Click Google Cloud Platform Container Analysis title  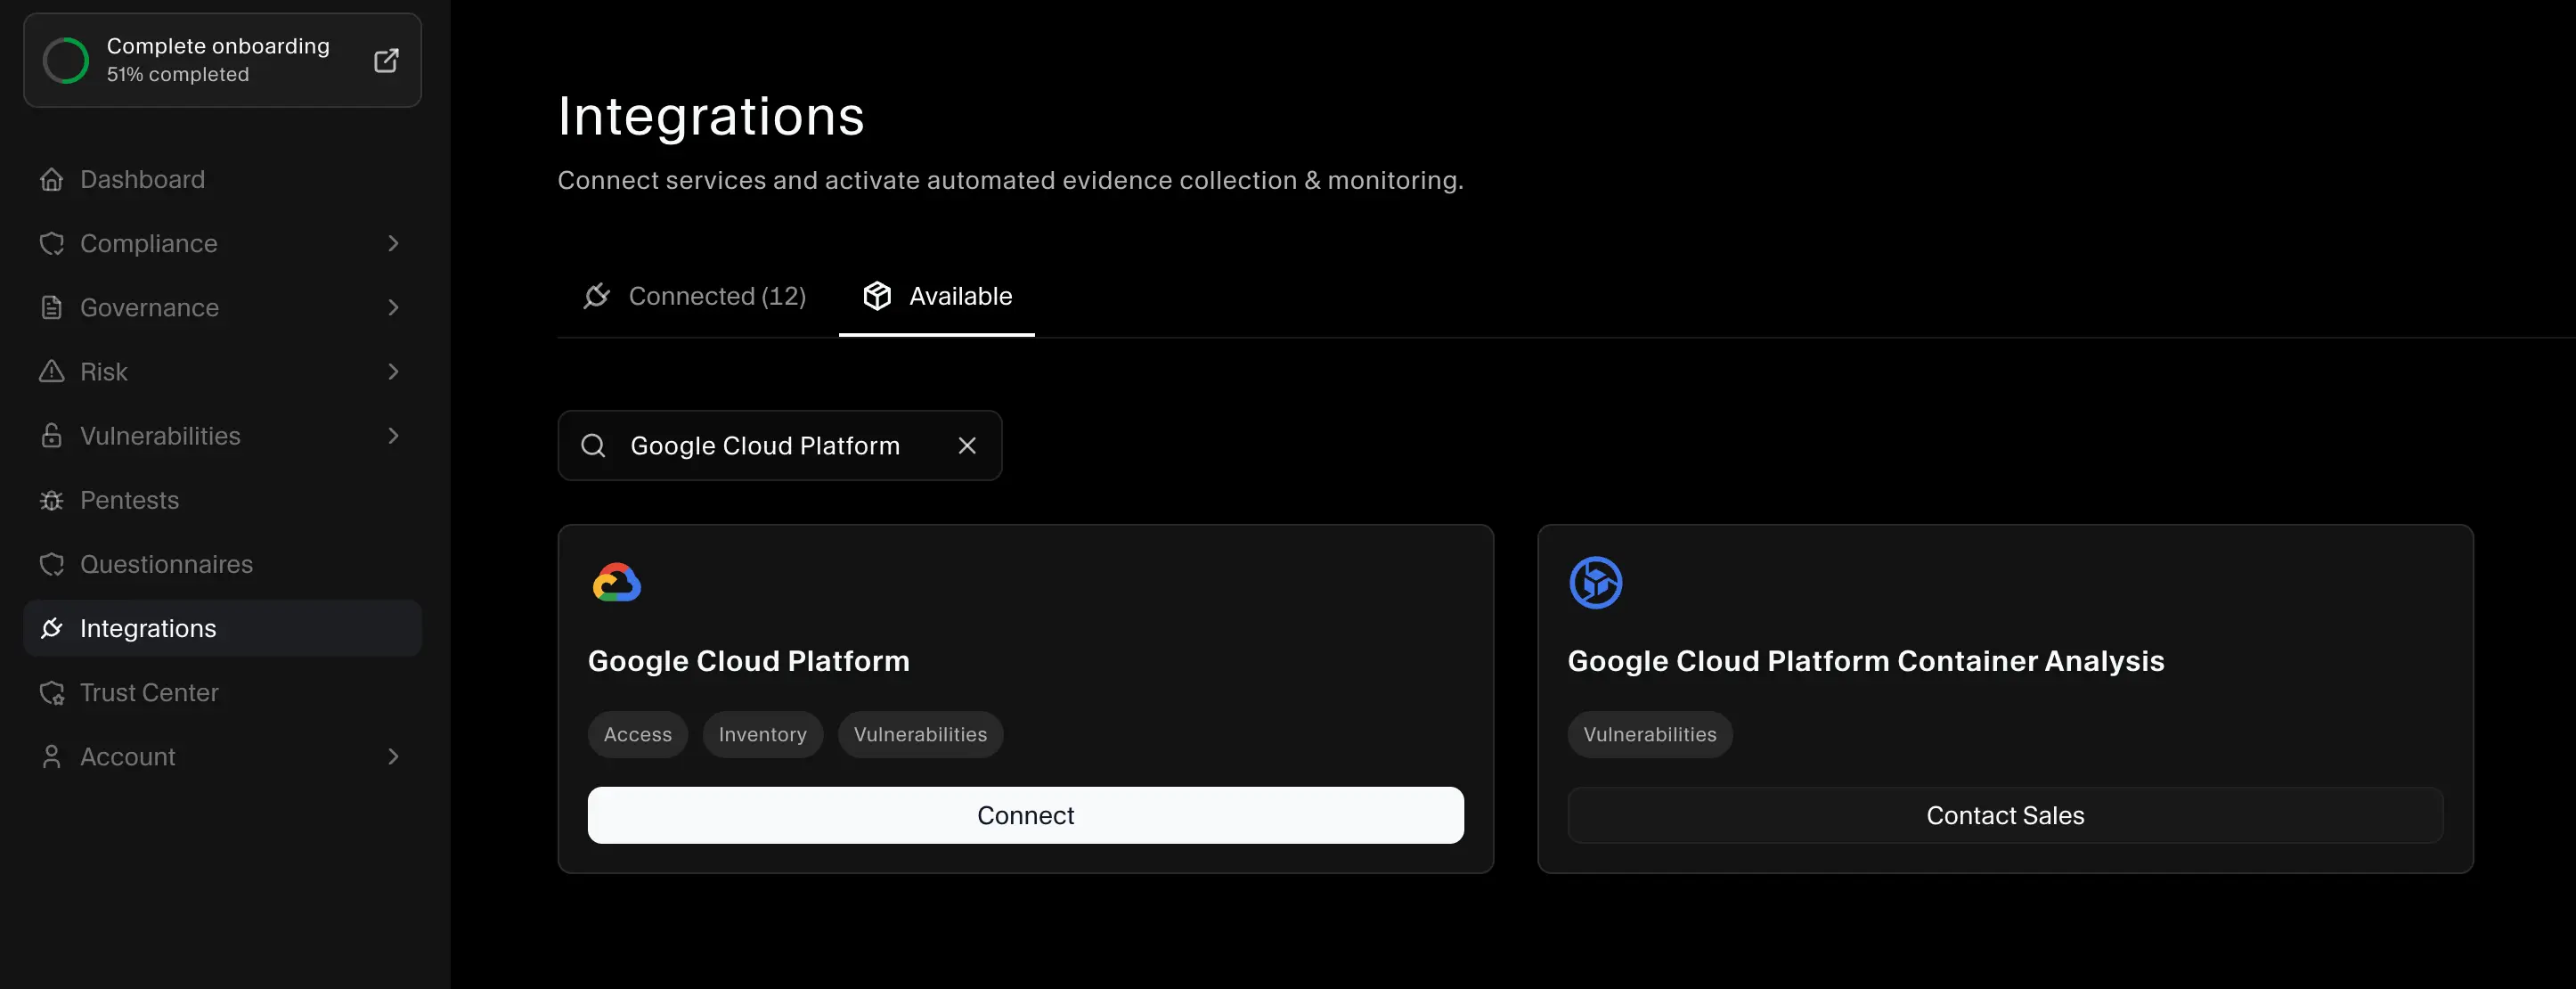coord(1866,661)
